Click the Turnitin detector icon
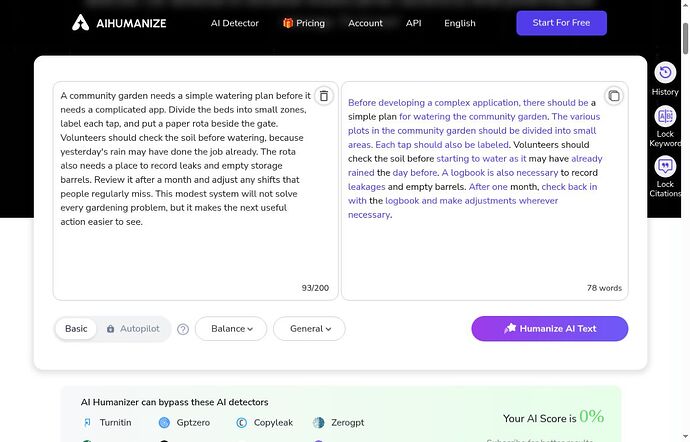The image size is (690, 442). click(87, 423)
